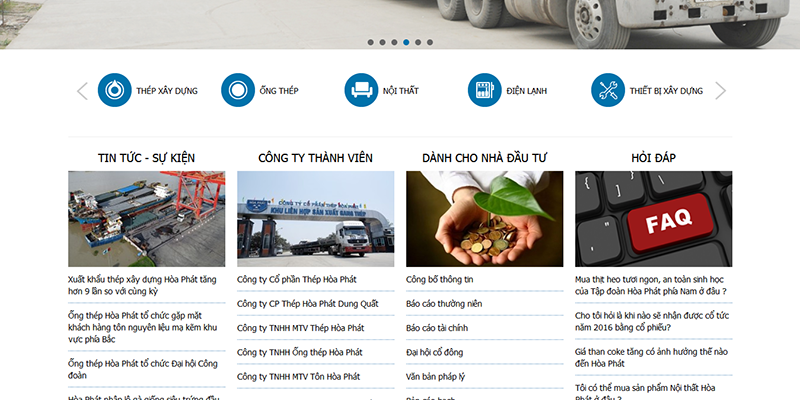Open the Thiết Bị Xây Dựng tools icon
The height and width of the screenshot is (400, 800).
[x=607, y=91]
